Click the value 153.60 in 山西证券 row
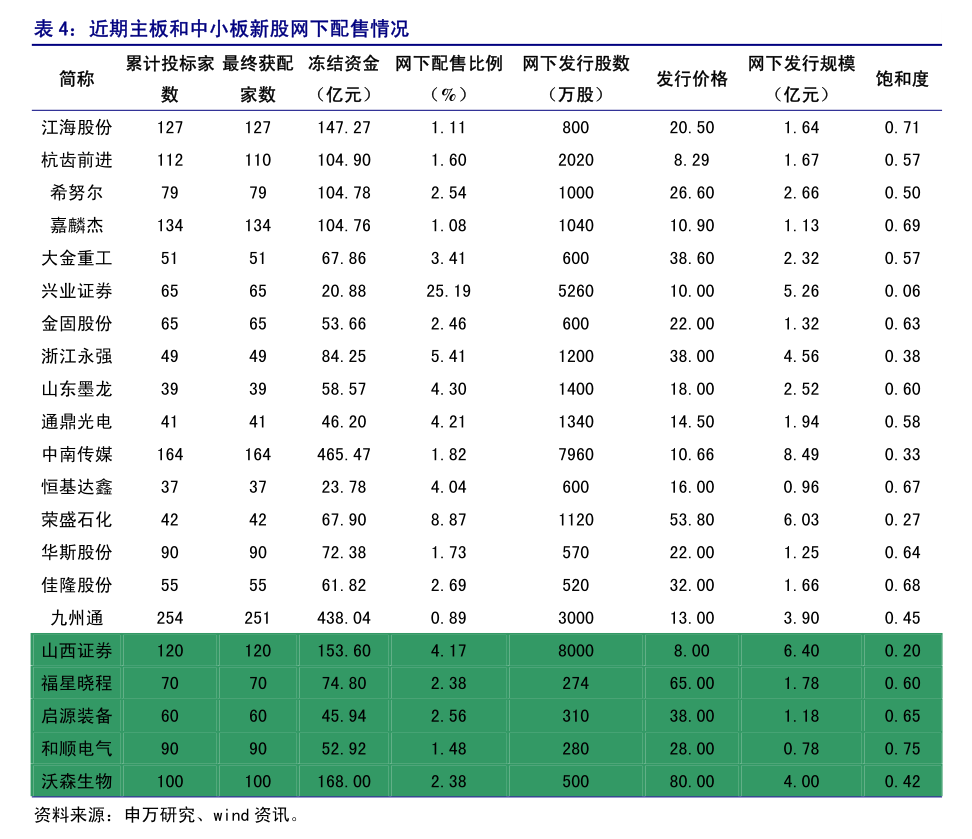This screenshot has height=839, width=972. point(343,651)
